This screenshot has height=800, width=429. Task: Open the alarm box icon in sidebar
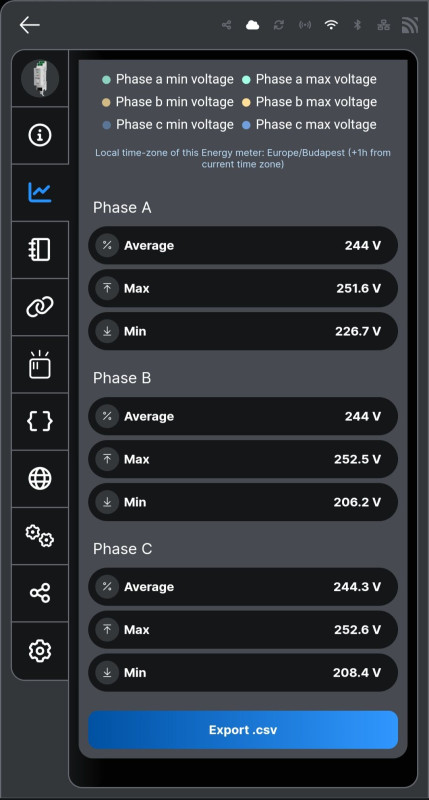tap(40, 364)
